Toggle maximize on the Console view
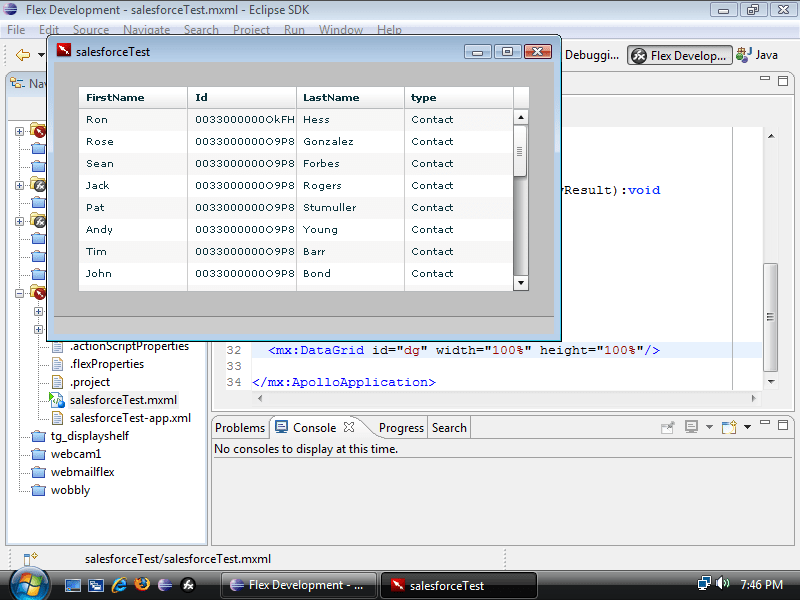800x600 pixels. (784, 424)
